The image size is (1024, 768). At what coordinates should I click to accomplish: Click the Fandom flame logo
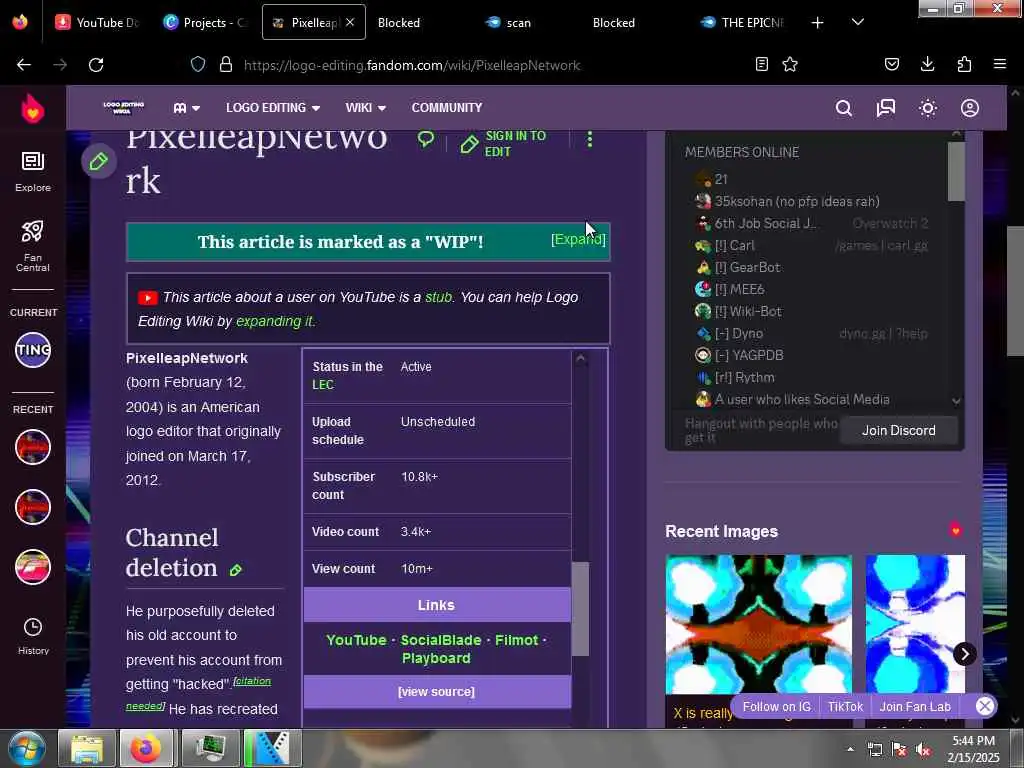tap(33, 108)
